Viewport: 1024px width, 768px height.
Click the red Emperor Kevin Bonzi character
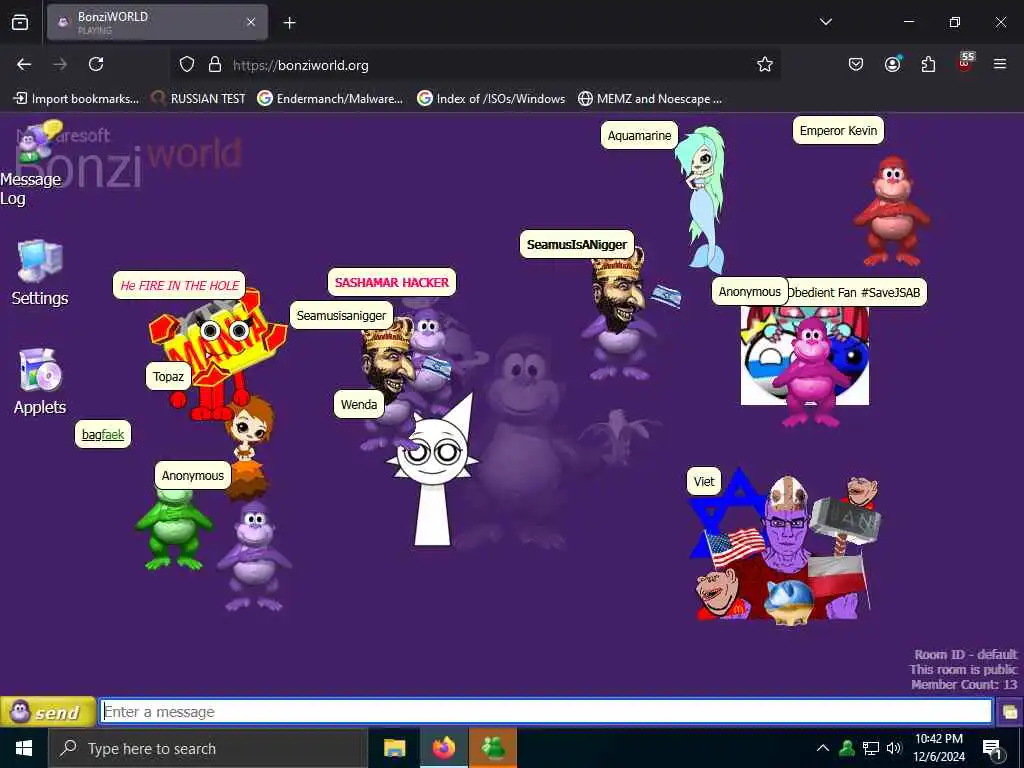coord(891,210)
